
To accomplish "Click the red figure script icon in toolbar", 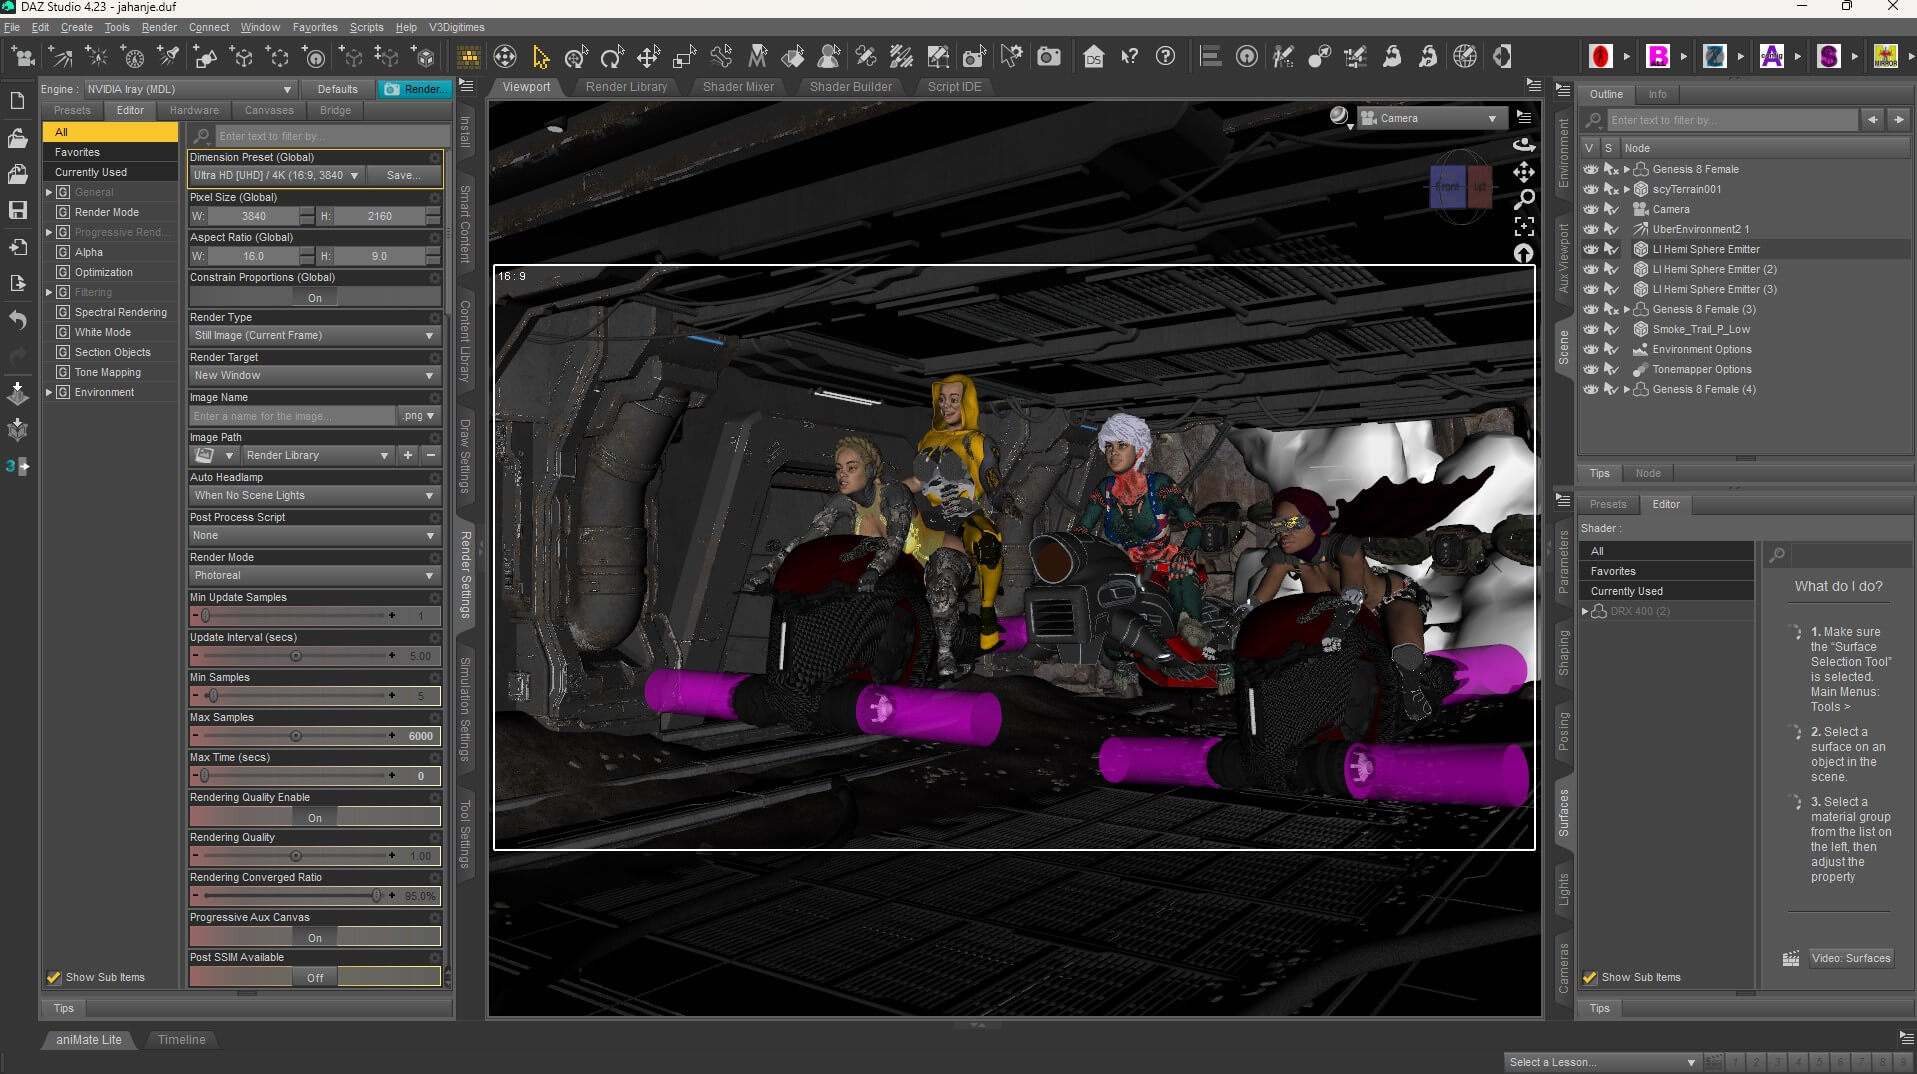I will 1600,57.
